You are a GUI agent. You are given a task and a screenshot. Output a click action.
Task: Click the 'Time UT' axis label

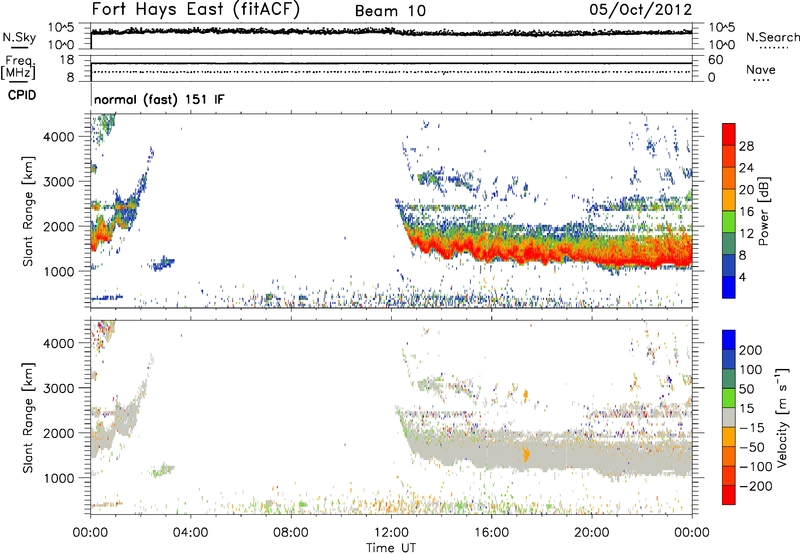tap(391, 547)
